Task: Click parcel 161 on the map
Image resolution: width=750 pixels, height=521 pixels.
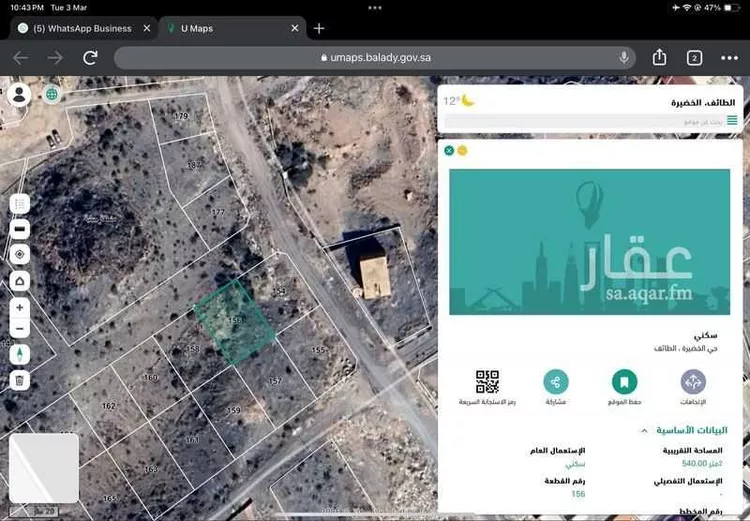Action: [x=192, y=439]
